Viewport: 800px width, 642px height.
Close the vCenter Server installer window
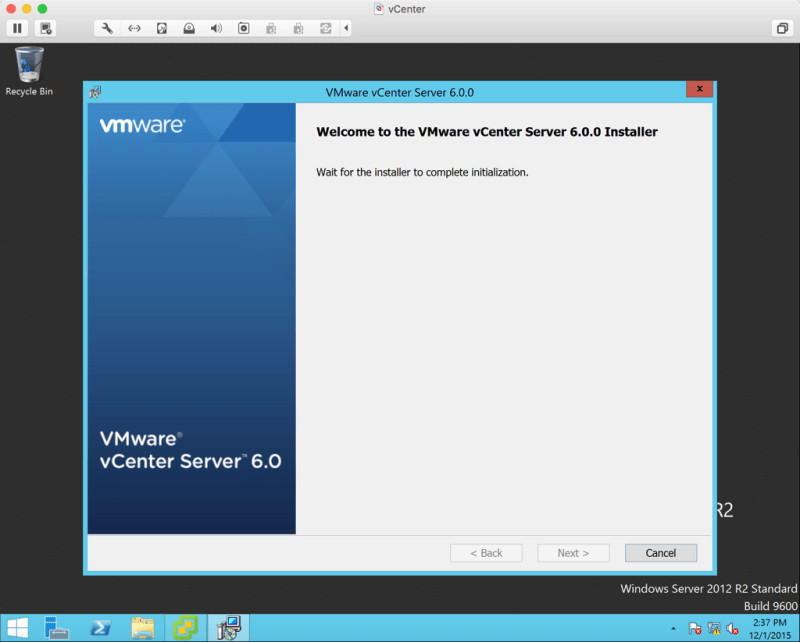pyautogui.click(x=699, y=91)
